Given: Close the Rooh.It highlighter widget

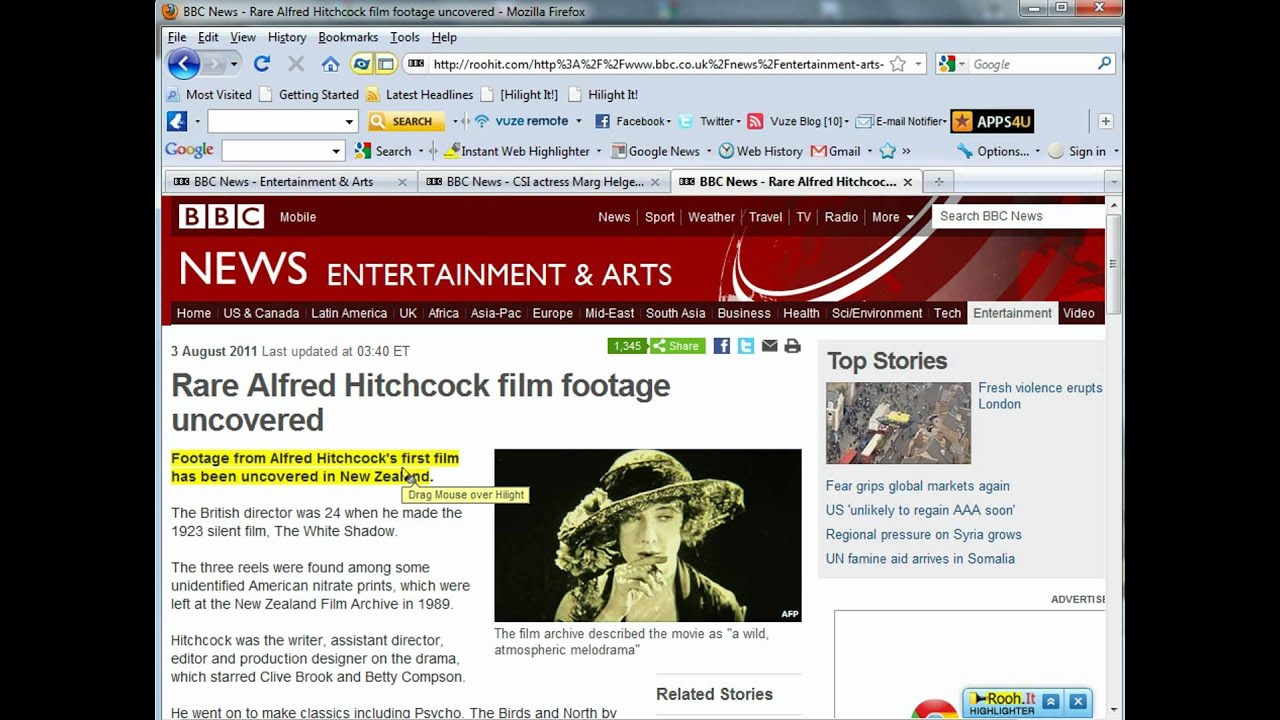Looking at the screenshot, I should [1078, 702].
